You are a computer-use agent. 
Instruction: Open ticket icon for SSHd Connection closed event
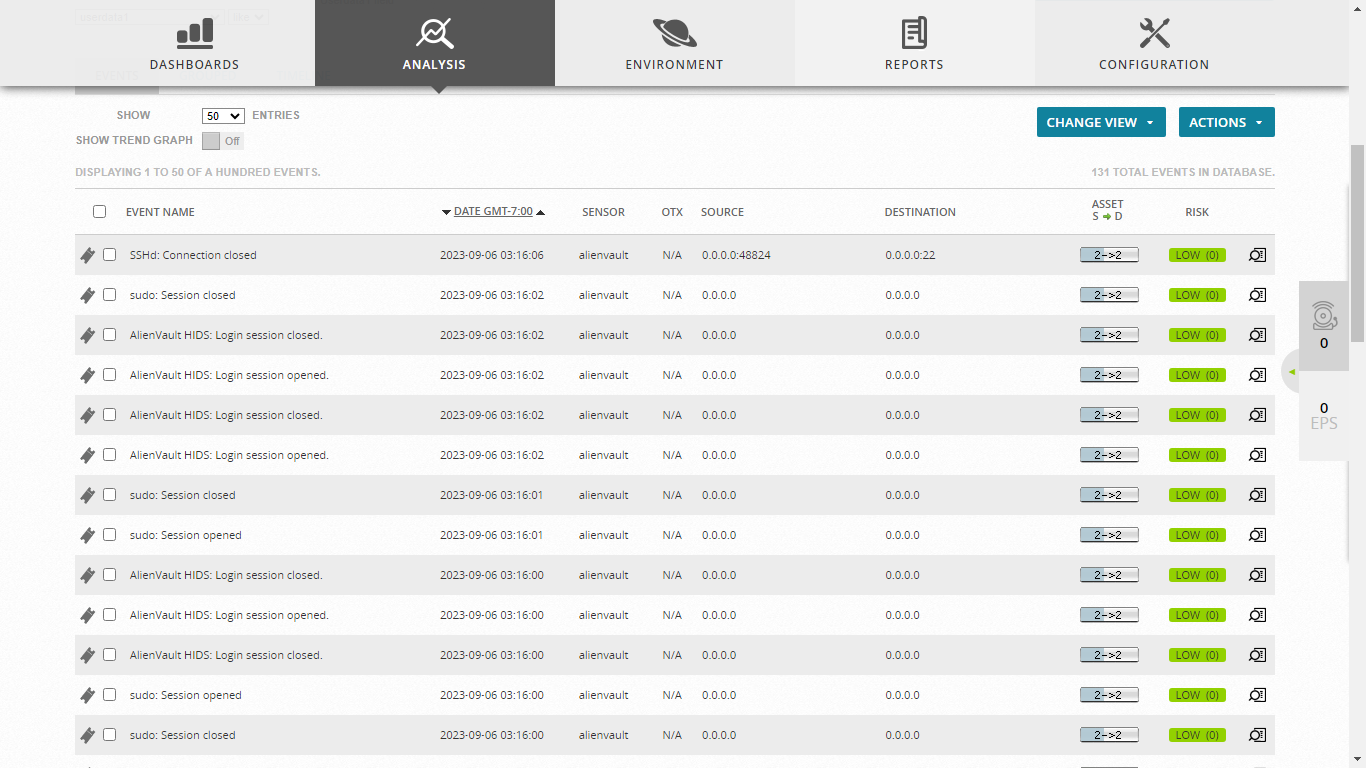[88, 255]
